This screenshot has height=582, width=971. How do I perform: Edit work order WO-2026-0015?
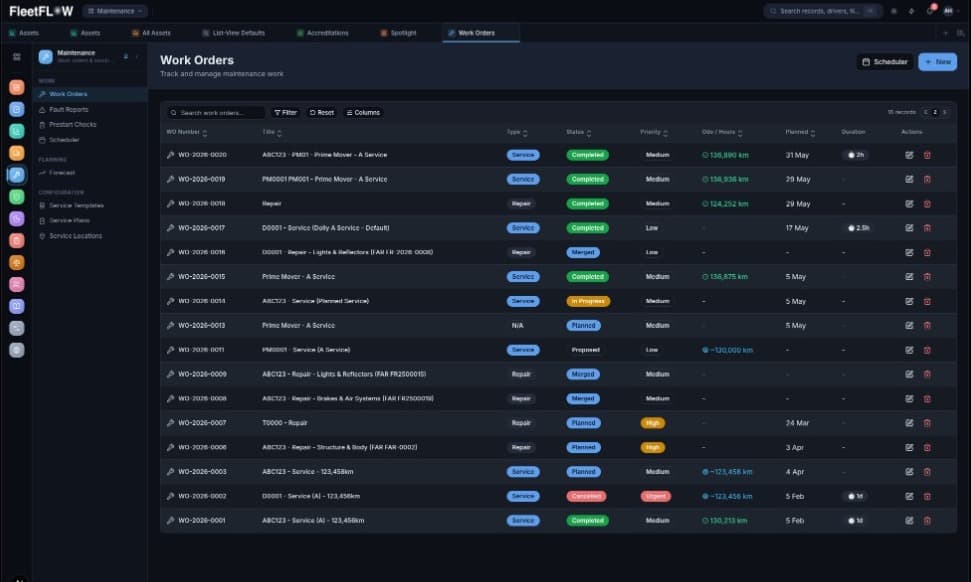click(x=909, y=277)
